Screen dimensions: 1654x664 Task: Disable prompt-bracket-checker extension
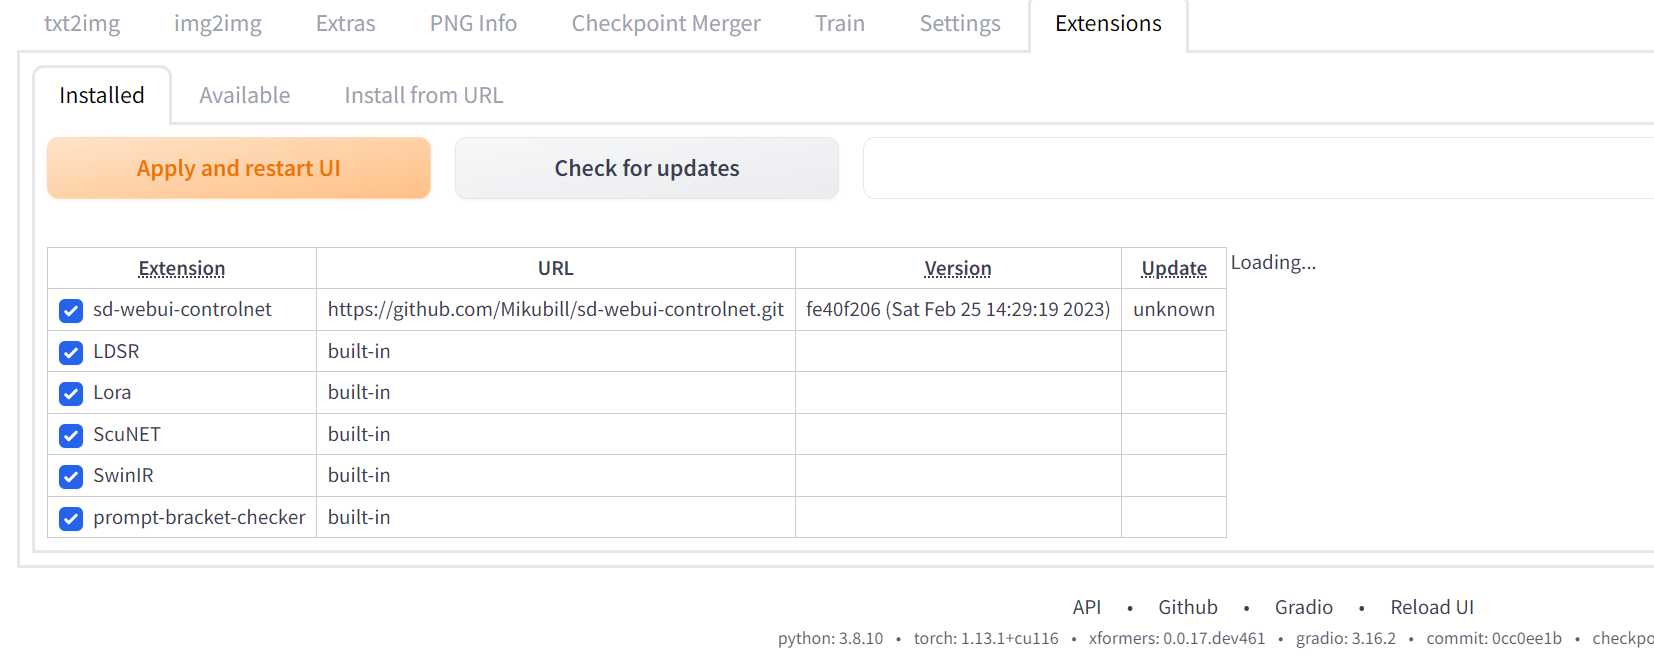(x=70, y=518)
